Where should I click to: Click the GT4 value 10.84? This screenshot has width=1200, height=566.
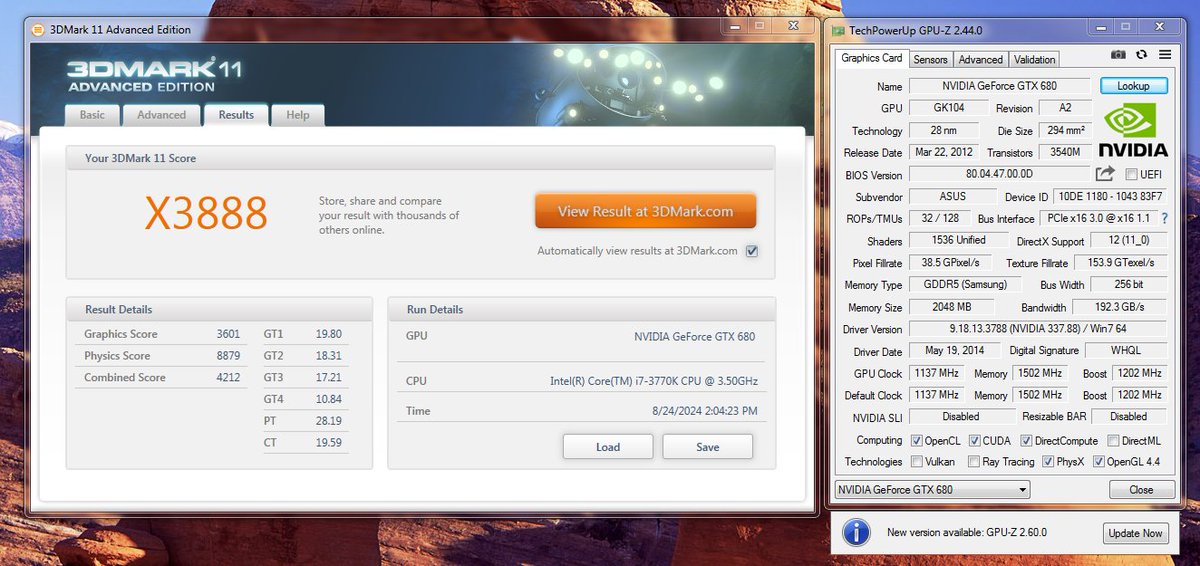(329, 399)
